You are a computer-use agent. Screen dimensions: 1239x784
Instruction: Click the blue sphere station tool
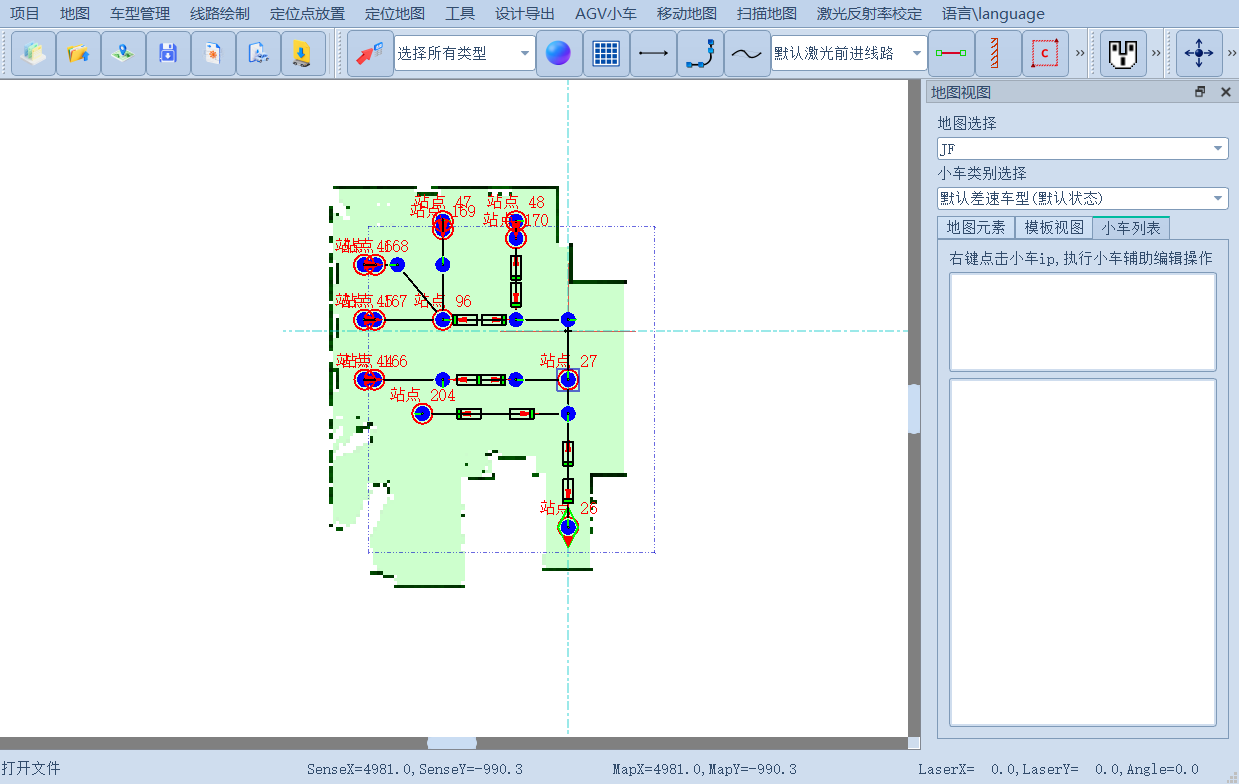(x=559, y=53)
